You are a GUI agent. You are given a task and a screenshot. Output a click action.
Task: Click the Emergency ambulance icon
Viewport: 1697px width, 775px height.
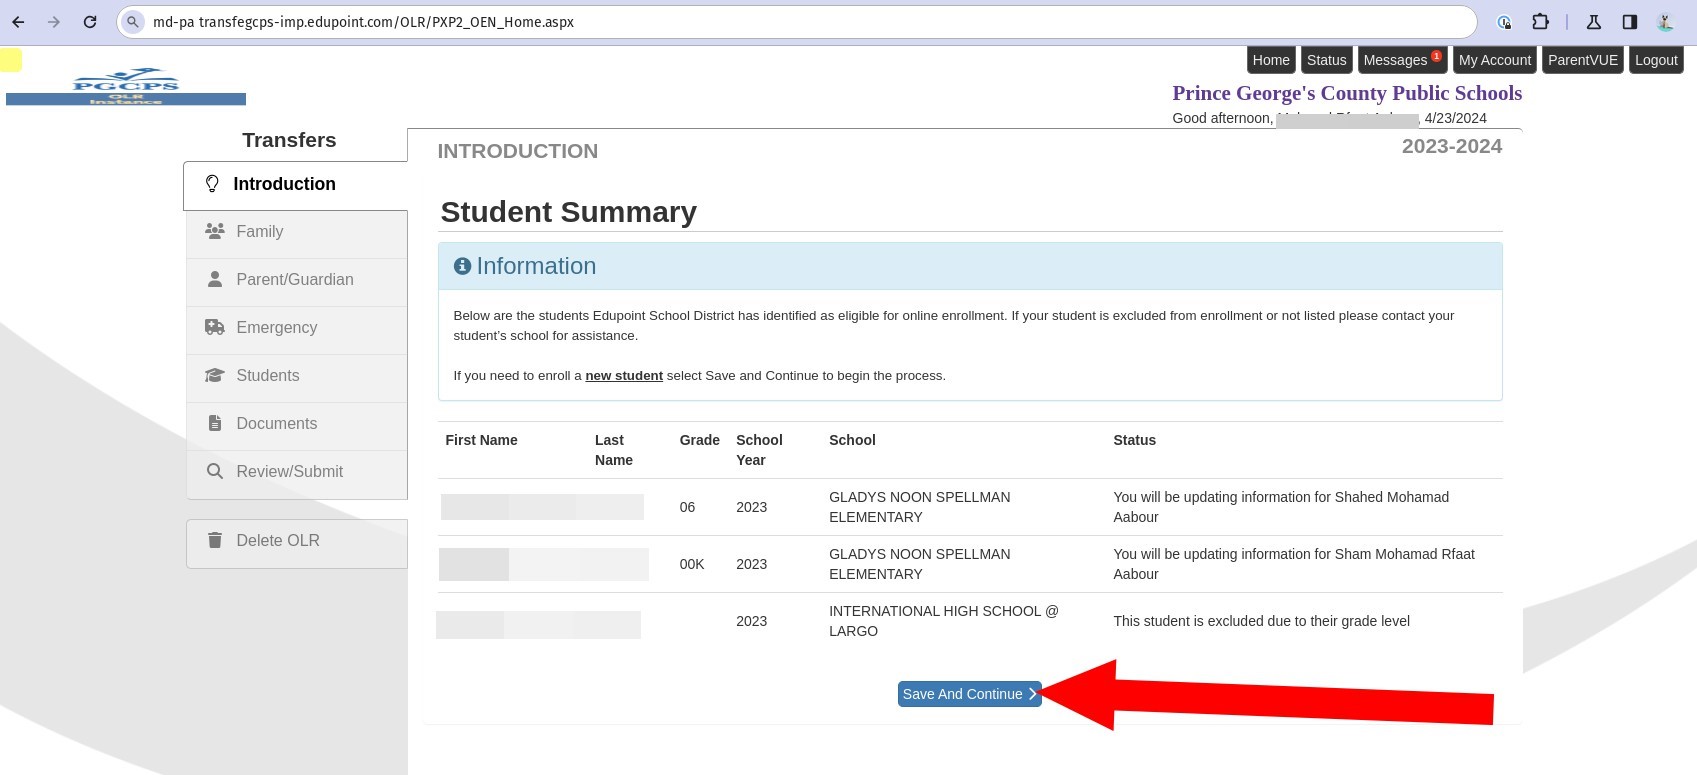(214, 327)
